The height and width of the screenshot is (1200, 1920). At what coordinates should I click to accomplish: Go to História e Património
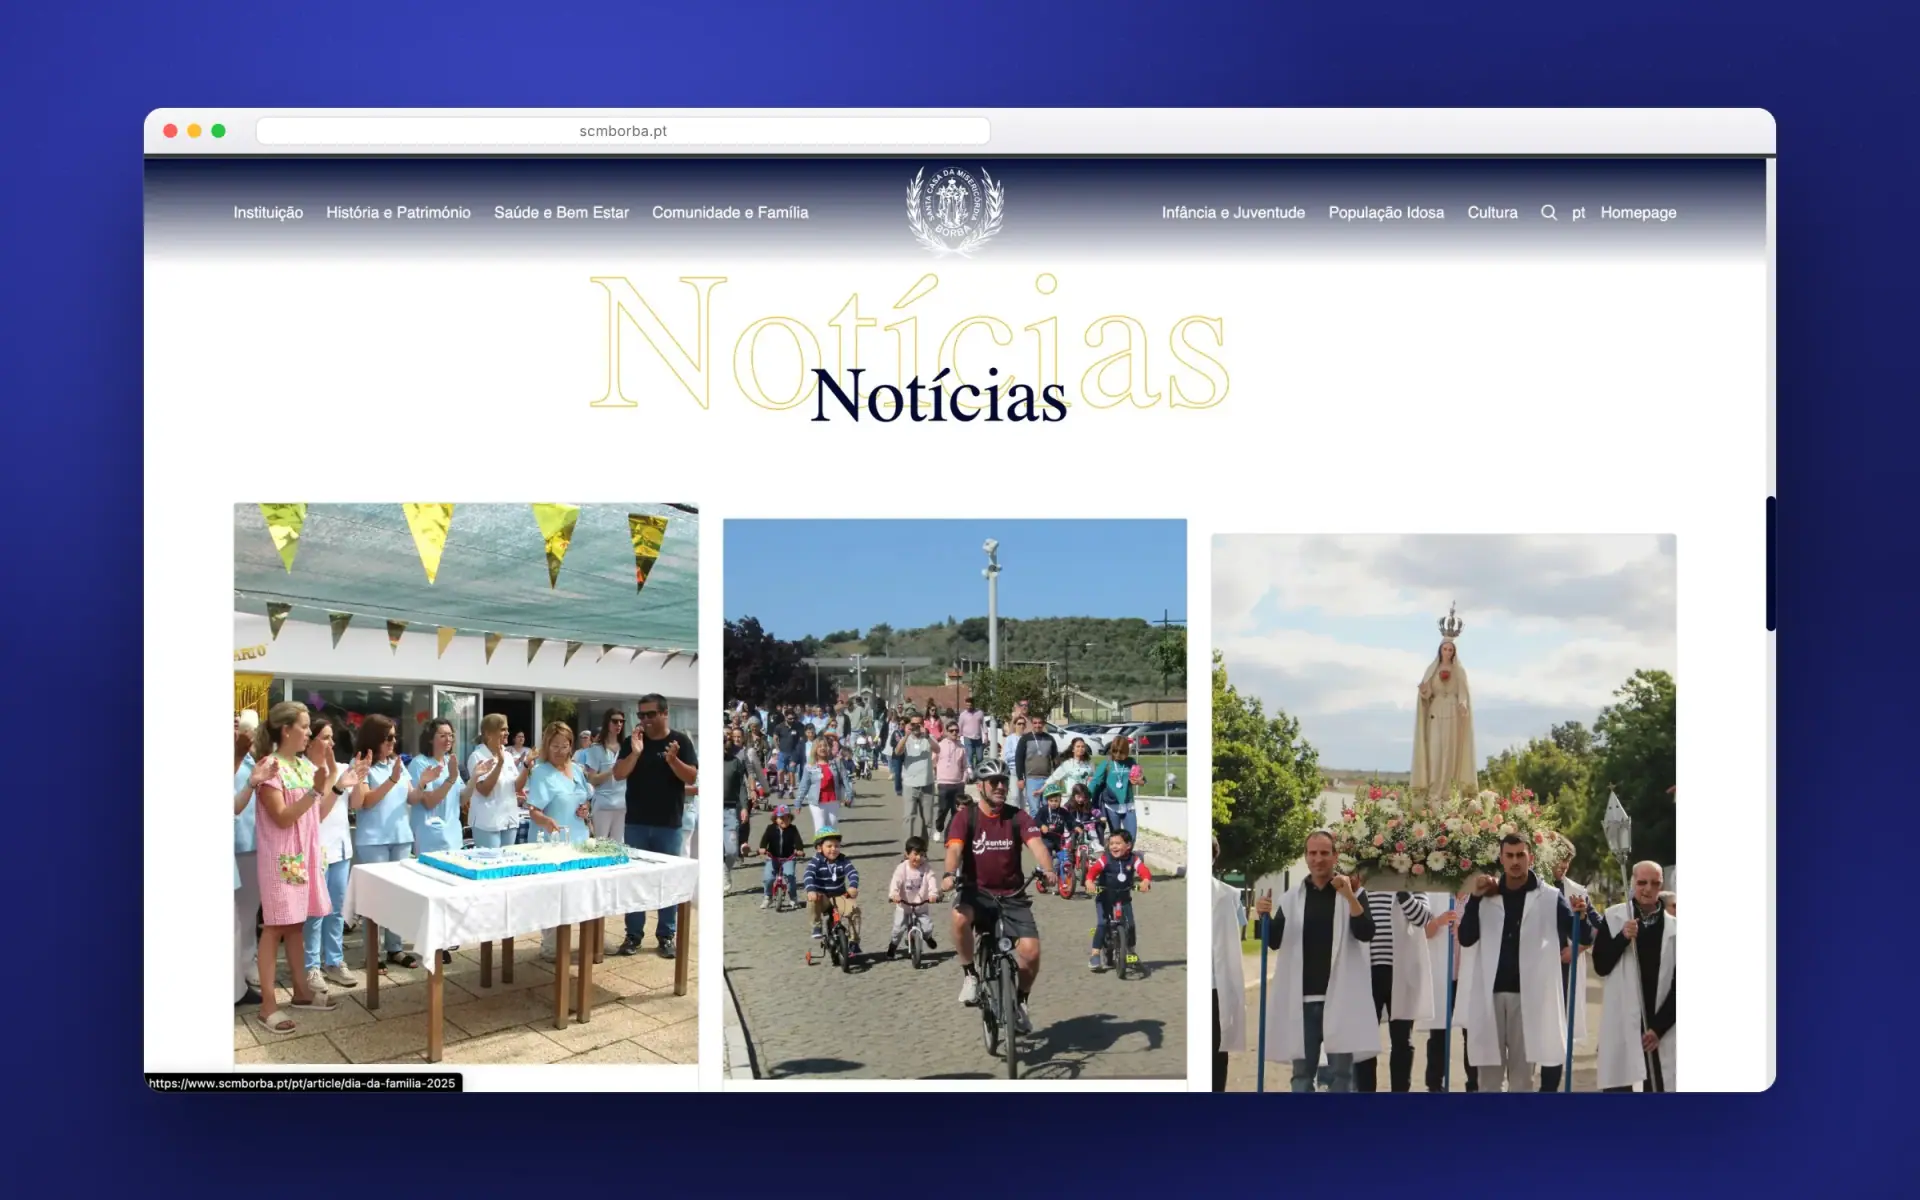pos(398,213)
